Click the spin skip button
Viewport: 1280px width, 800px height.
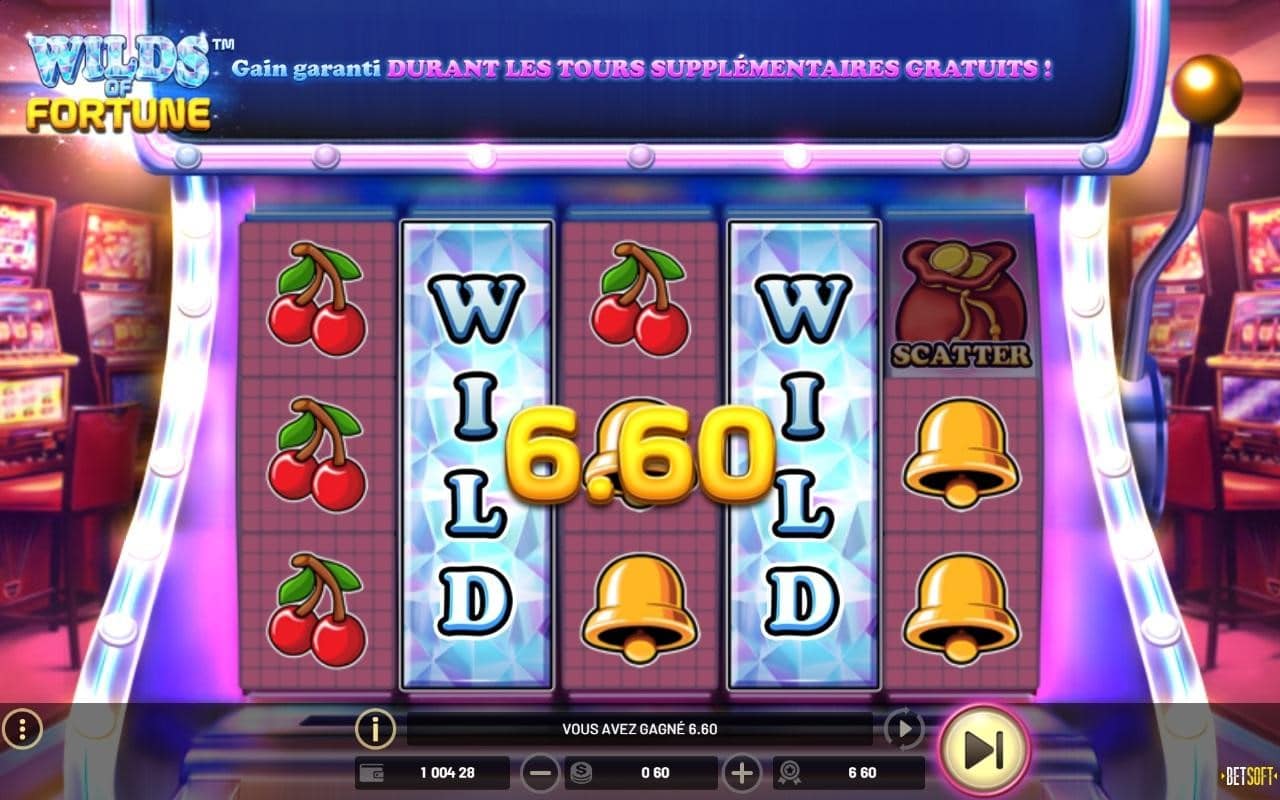[x=984, y=751]
